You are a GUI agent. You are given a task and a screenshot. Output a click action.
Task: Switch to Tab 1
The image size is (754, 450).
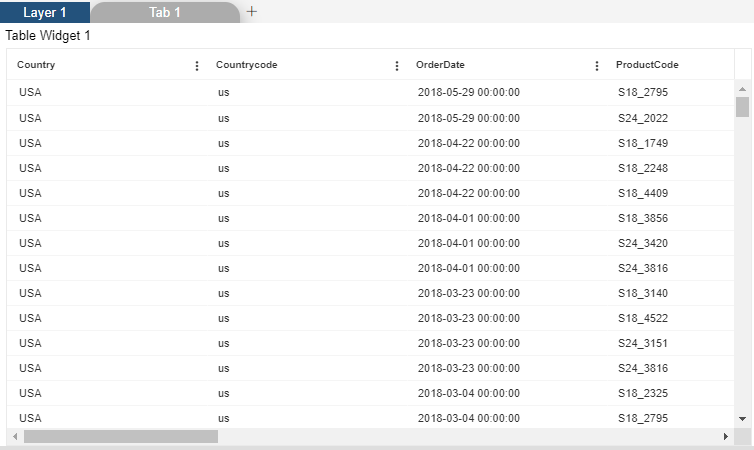164,12
